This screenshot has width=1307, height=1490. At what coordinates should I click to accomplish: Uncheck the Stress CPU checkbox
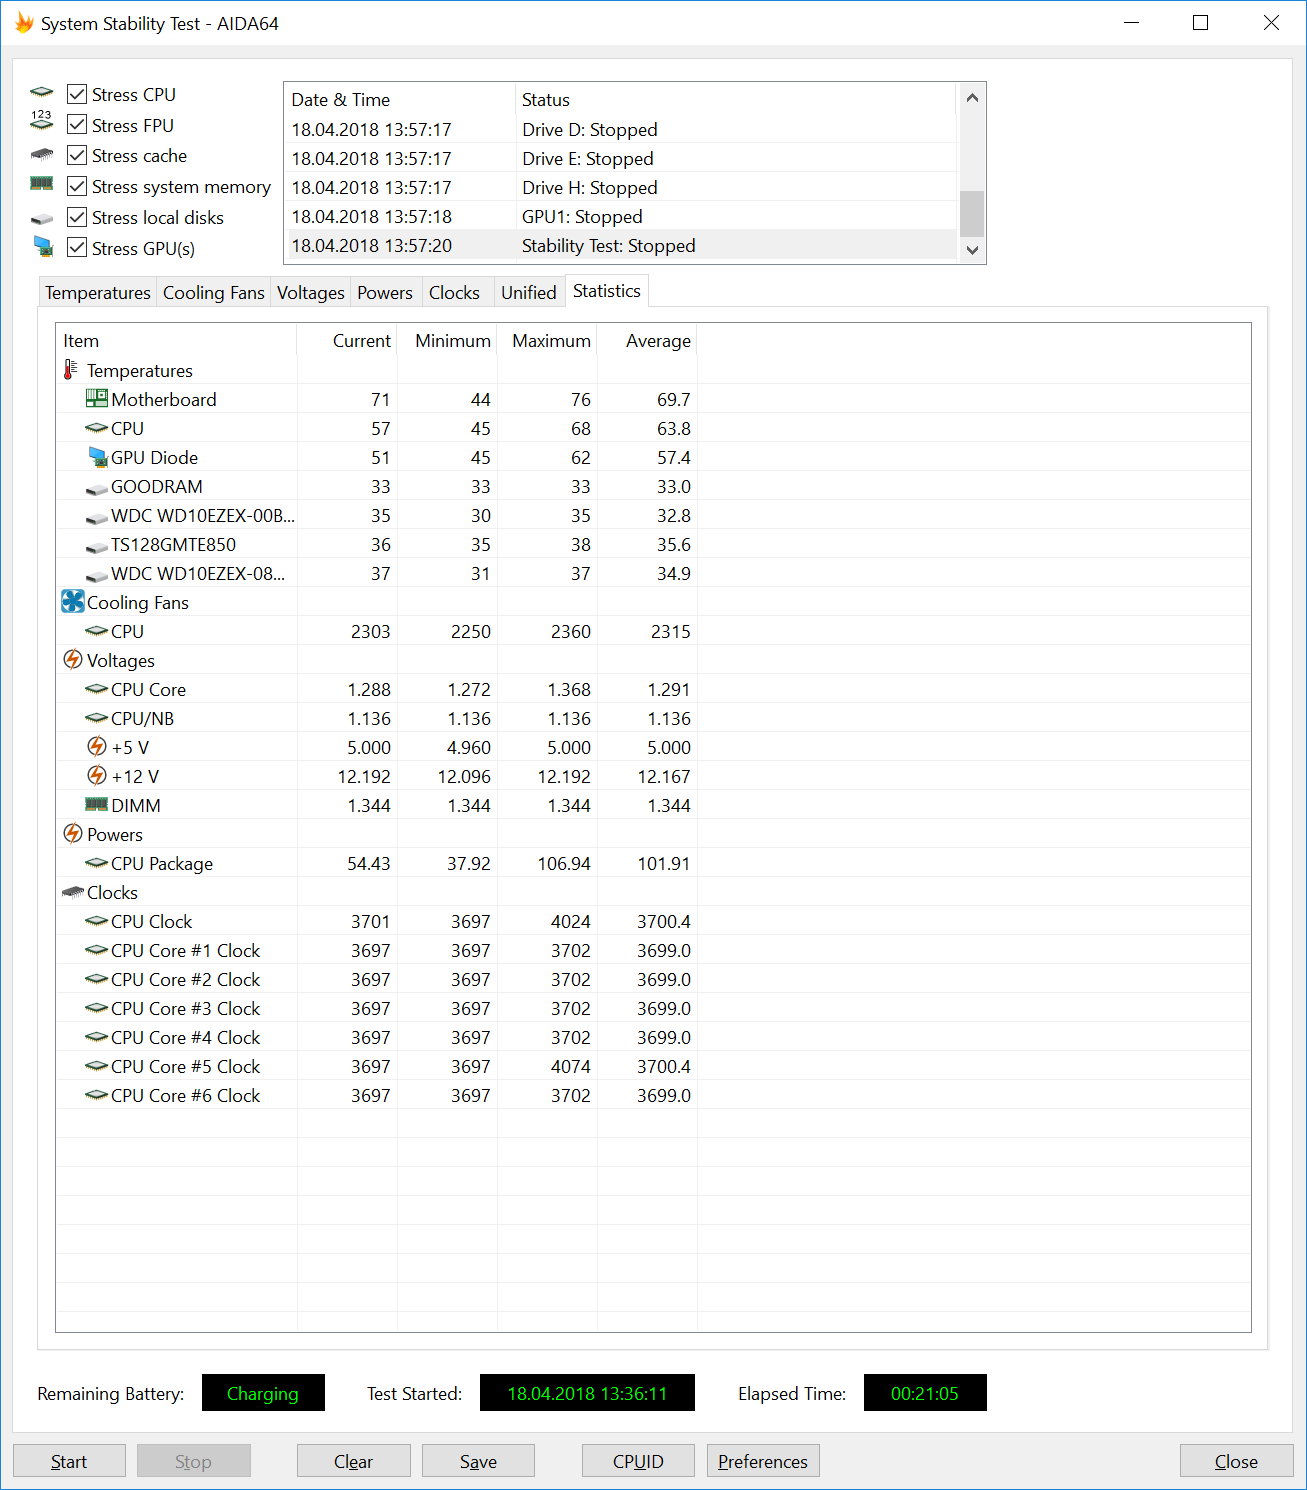tap(77, 94)
